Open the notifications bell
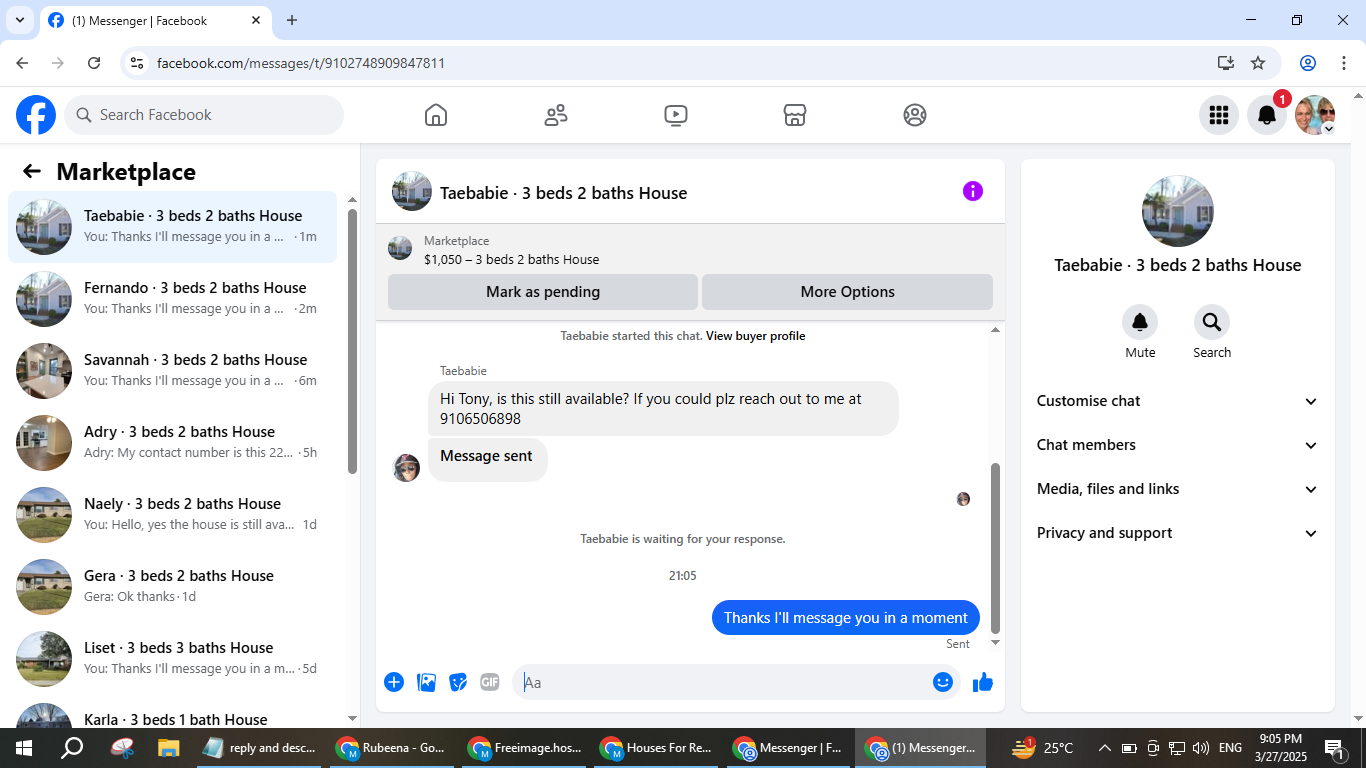1366x768 pixels. tap(1266, 115)
